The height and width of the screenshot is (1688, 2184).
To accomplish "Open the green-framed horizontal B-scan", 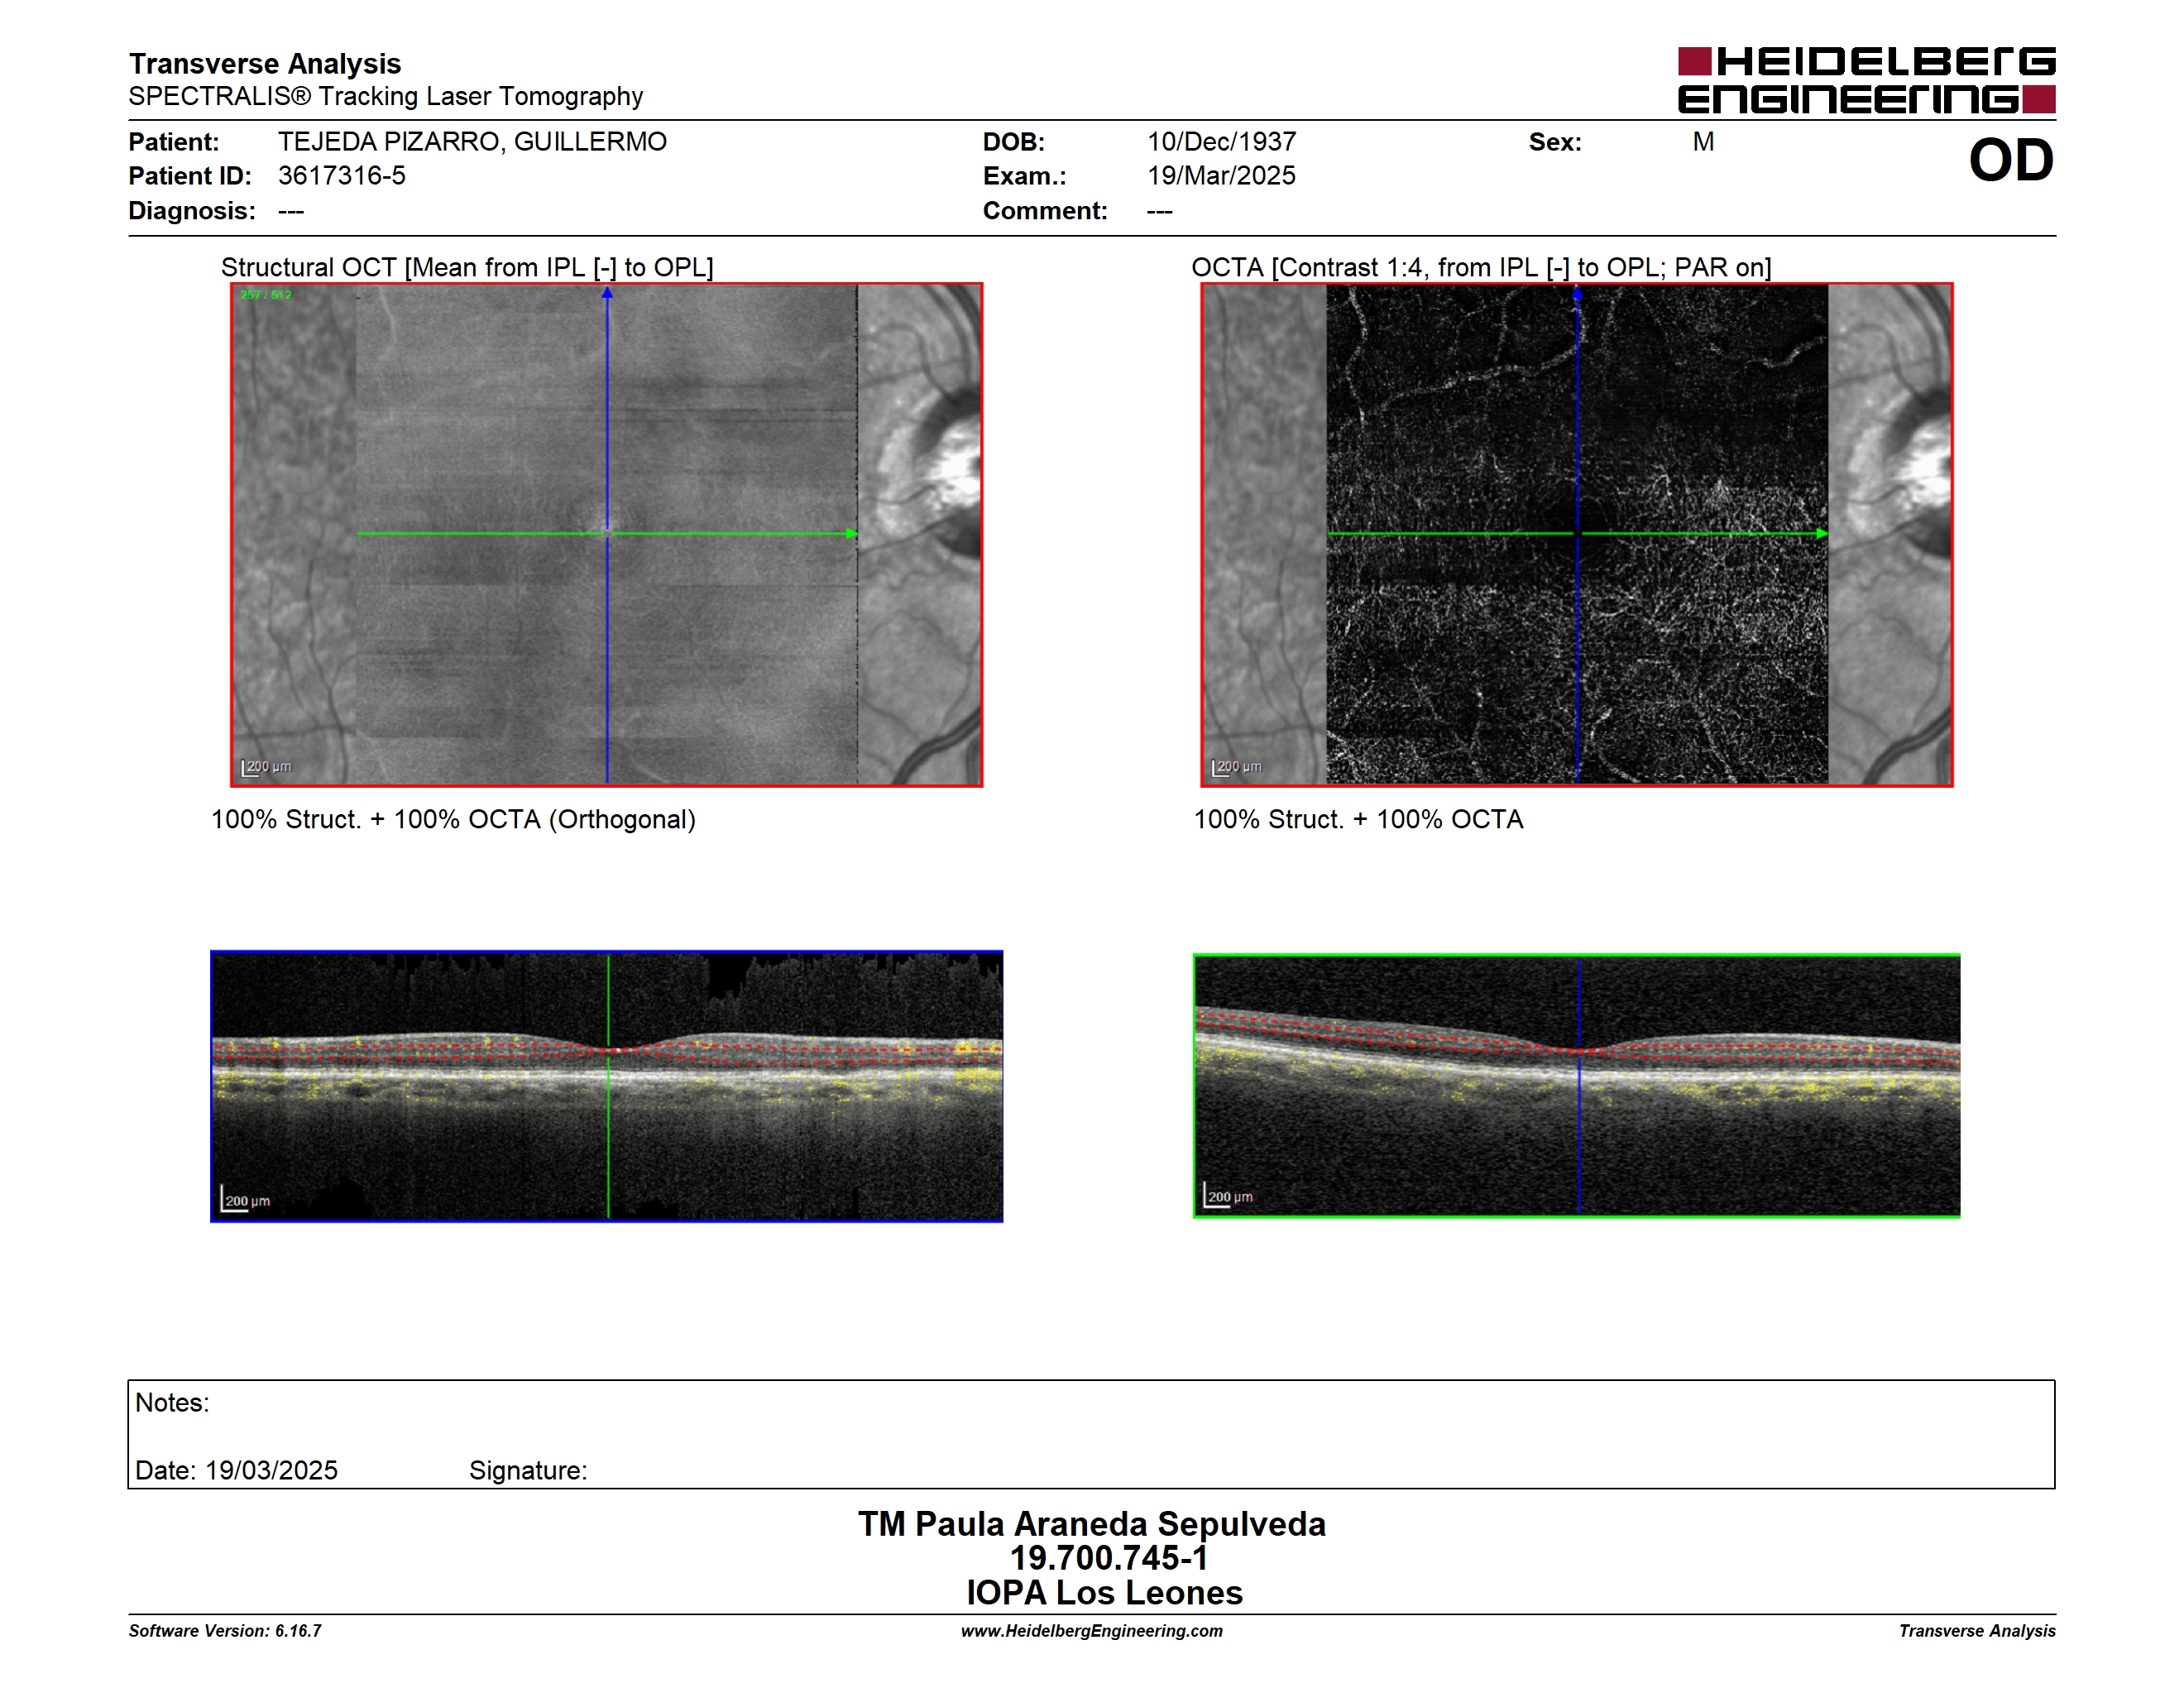I will [1577, 1086].
